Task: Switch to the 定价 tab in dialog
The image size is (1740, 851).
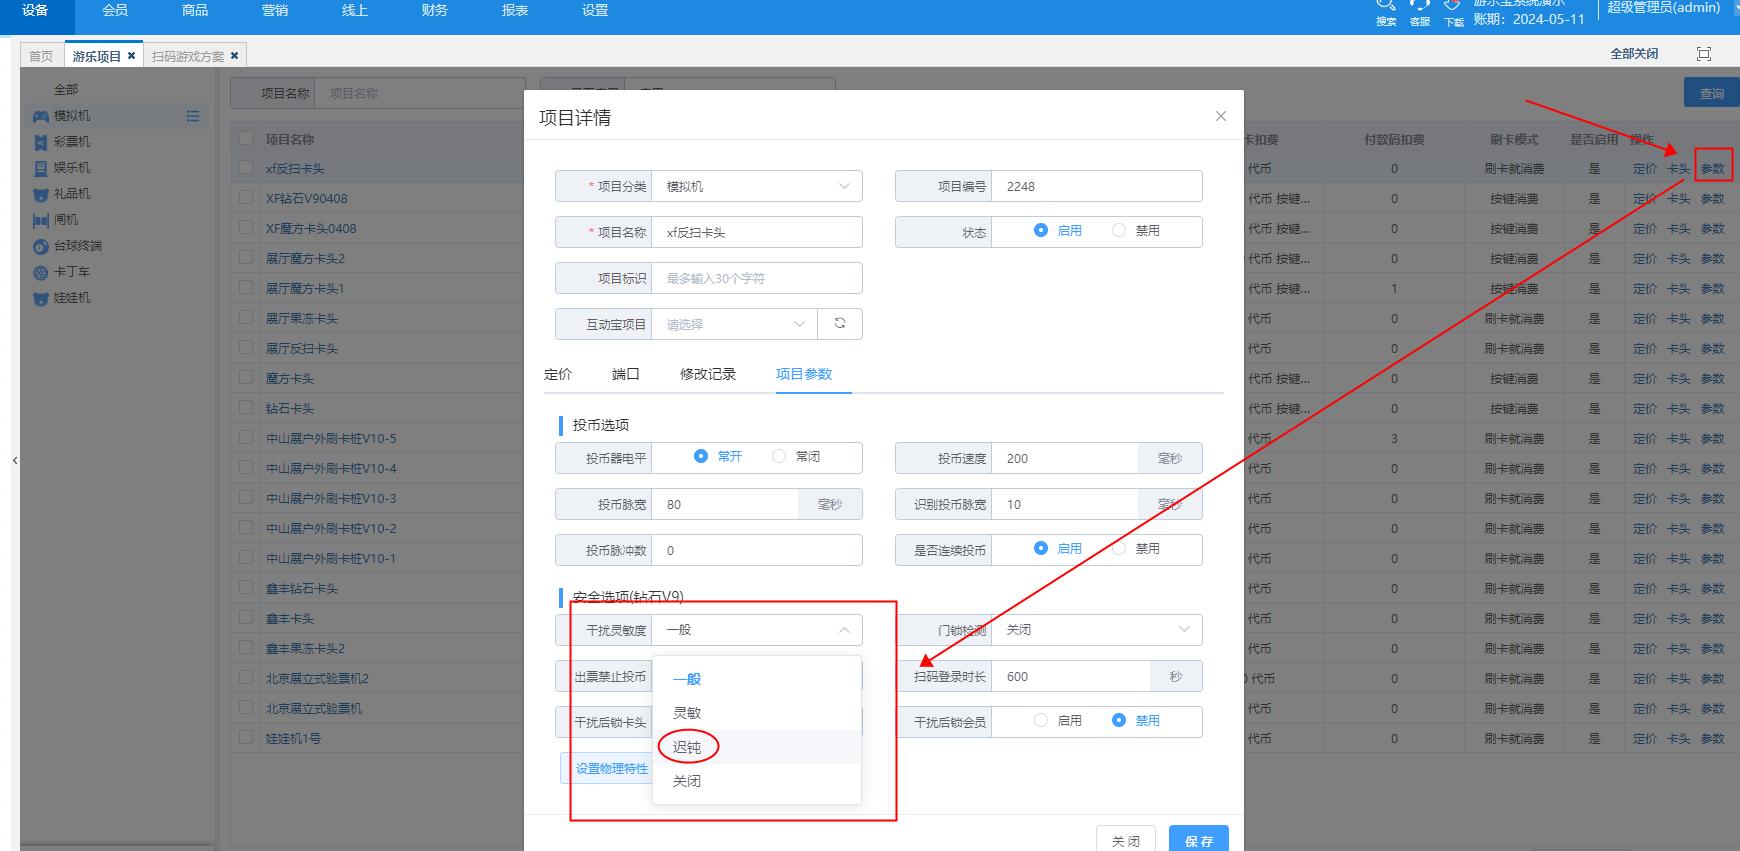Action: (x=558, y=374)
